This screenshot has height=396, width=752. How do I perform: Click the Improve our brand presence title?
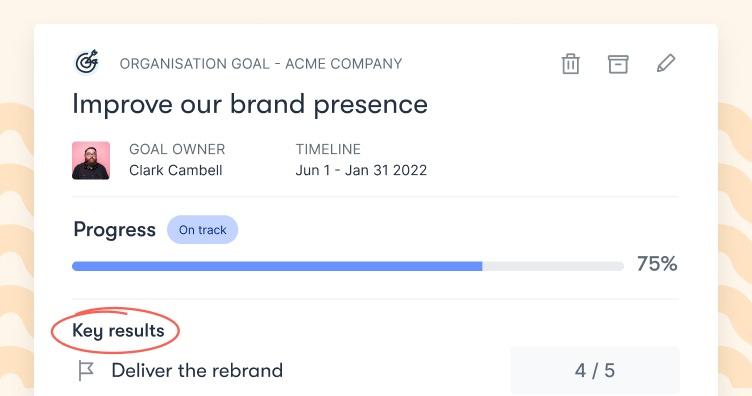click(250, 105)
